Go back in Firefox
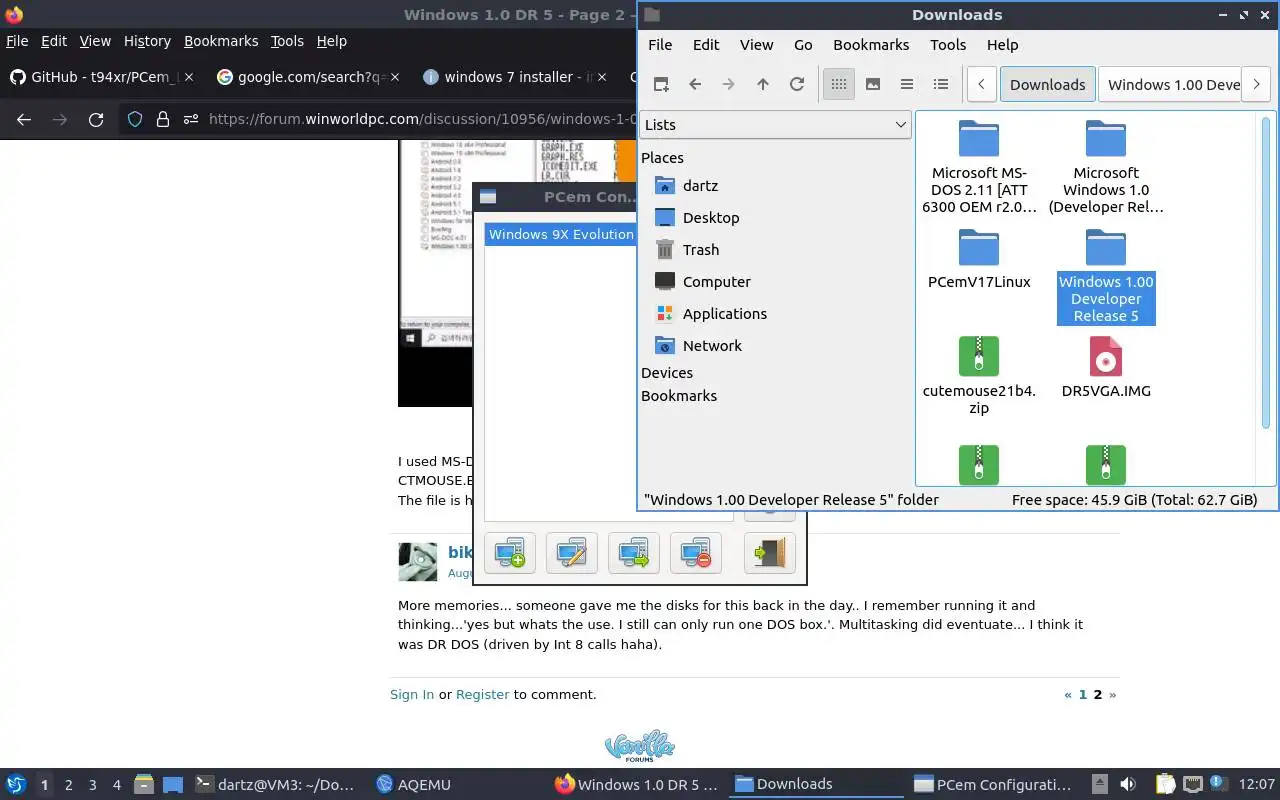 click(x=24, y=120)
